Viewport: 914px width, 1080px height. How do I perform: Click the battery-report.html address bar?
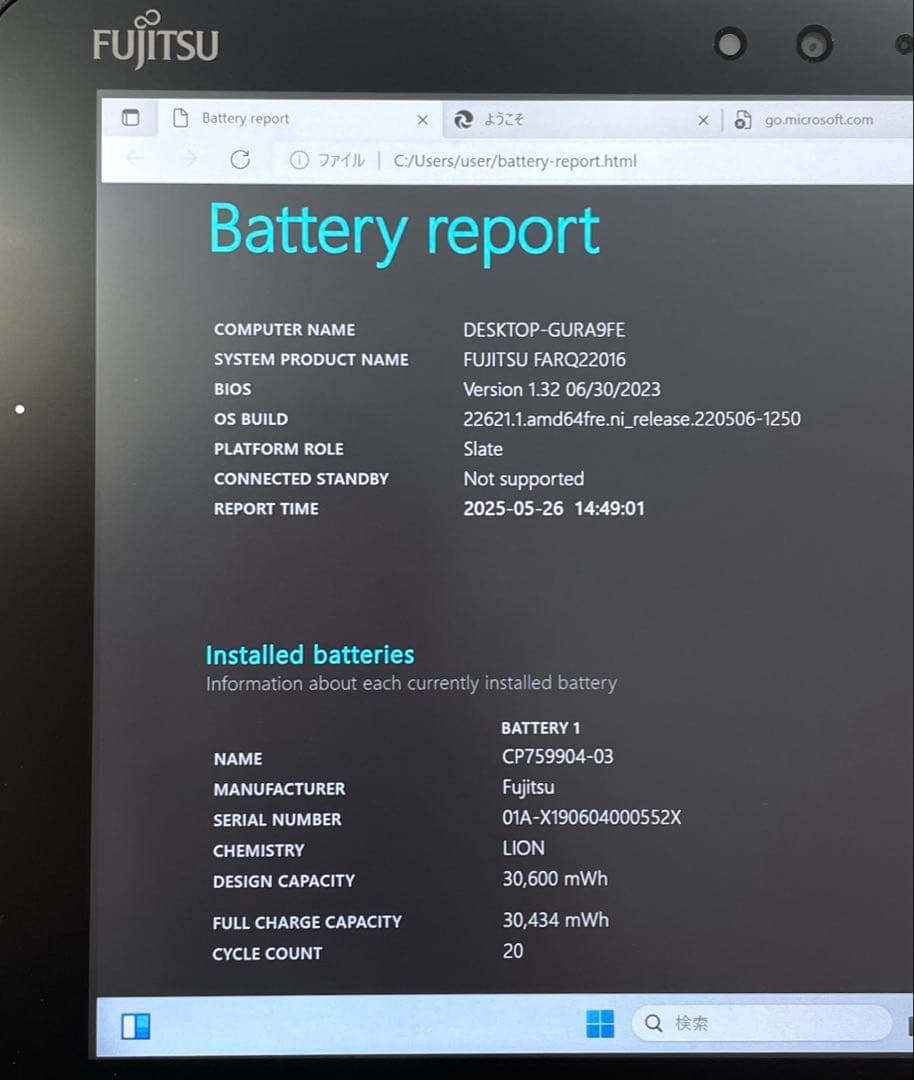(515, 161)
